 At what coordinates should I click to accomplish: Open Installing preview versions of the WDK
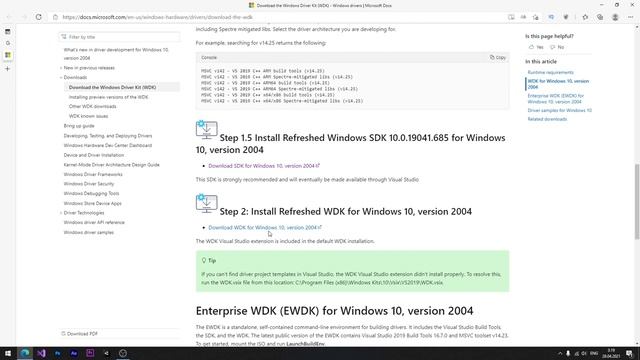click(x=108, y=97)
